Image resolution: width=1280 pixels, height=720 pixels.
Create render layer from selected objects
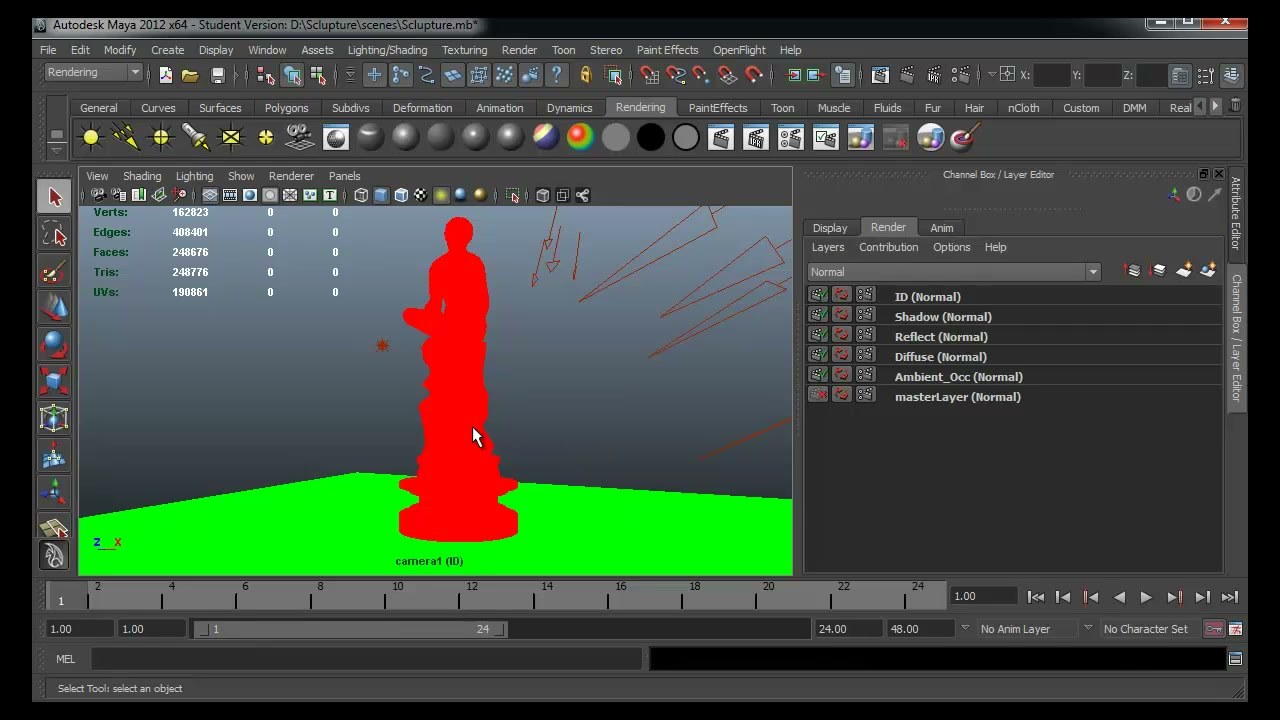(x=1208, y=271)
